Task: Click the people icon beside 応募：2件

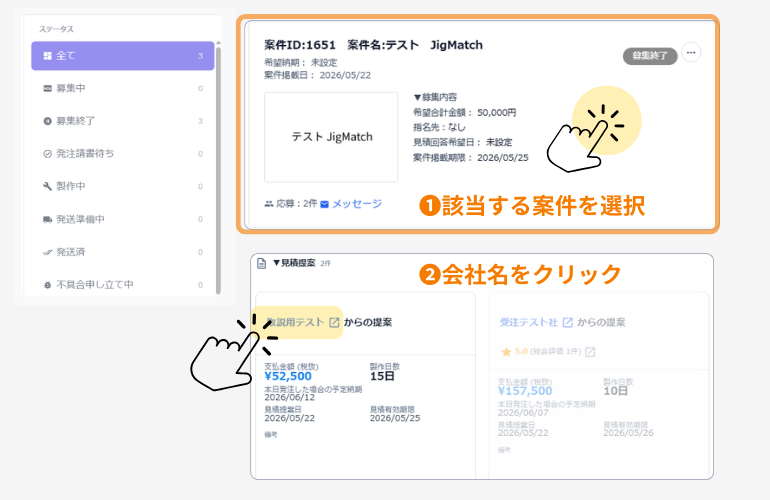Action: tap(269, 203)
